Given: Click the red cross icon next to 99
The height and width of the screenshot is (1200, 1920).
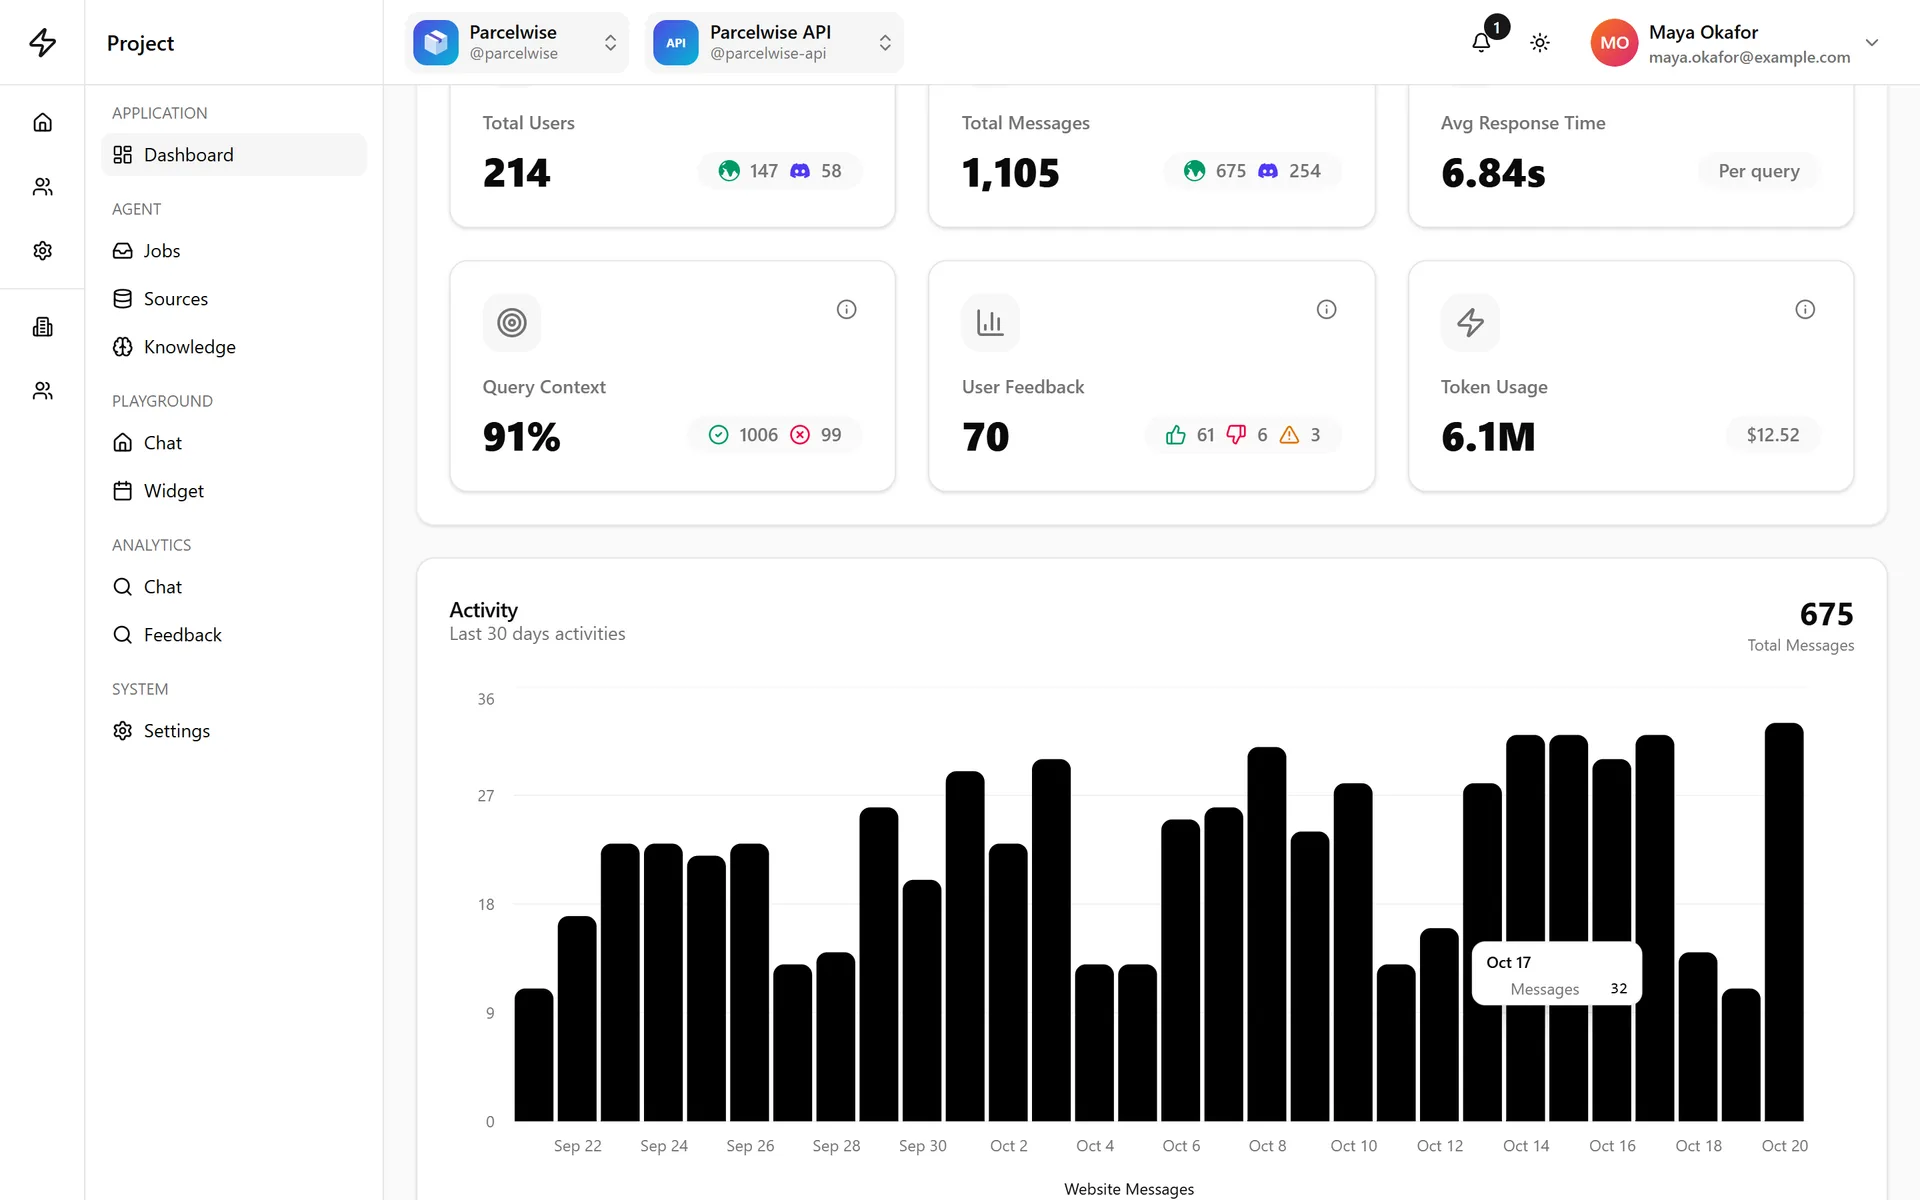Looking at the screenshot, I should (x=800, y=434).
